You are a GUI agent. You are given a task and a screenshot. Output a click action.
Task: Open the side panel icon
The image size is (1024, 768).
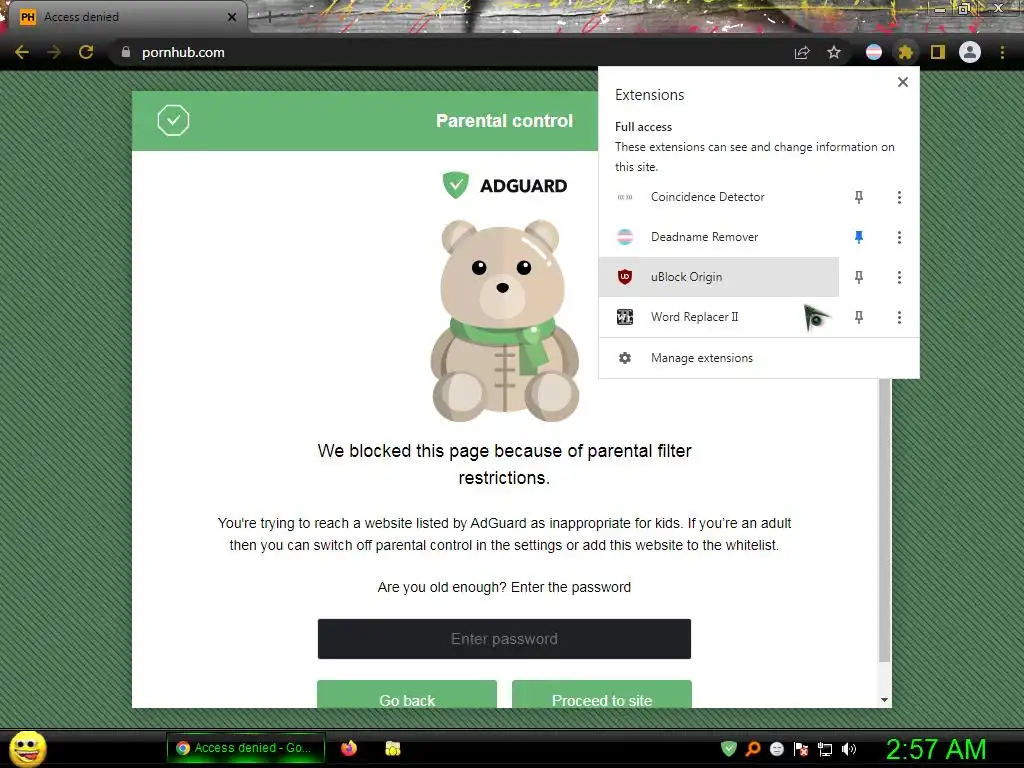pyautogui.click(x=938, y=52)
